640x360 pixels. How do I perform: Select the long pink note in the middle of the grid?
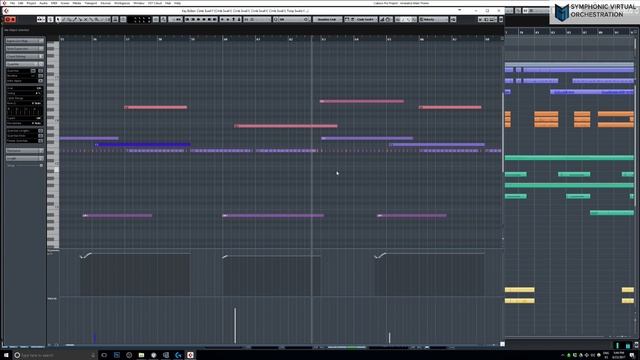[x=286, y=126]
